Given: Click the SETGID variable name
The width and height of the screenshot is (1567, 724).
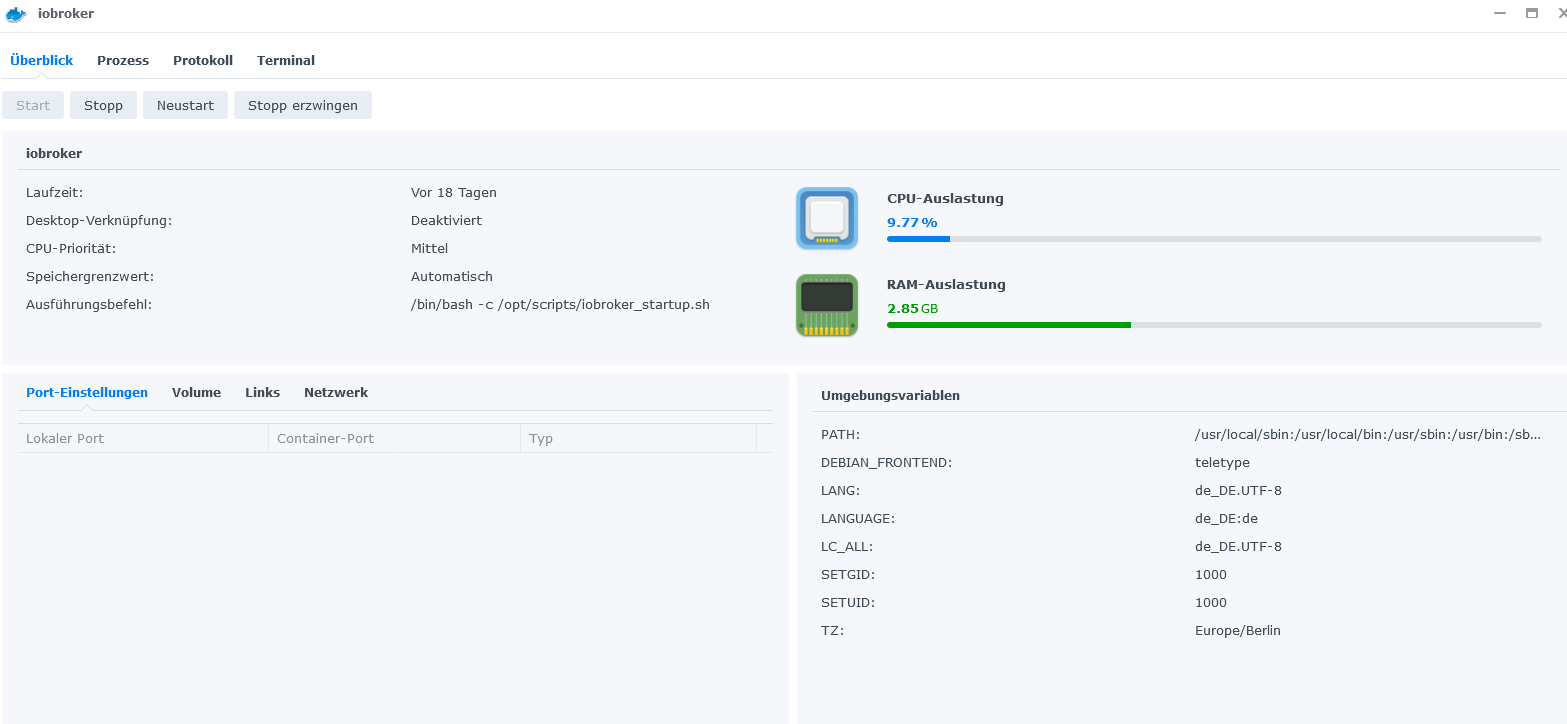Looking at the screenshot, I should 848,574.
